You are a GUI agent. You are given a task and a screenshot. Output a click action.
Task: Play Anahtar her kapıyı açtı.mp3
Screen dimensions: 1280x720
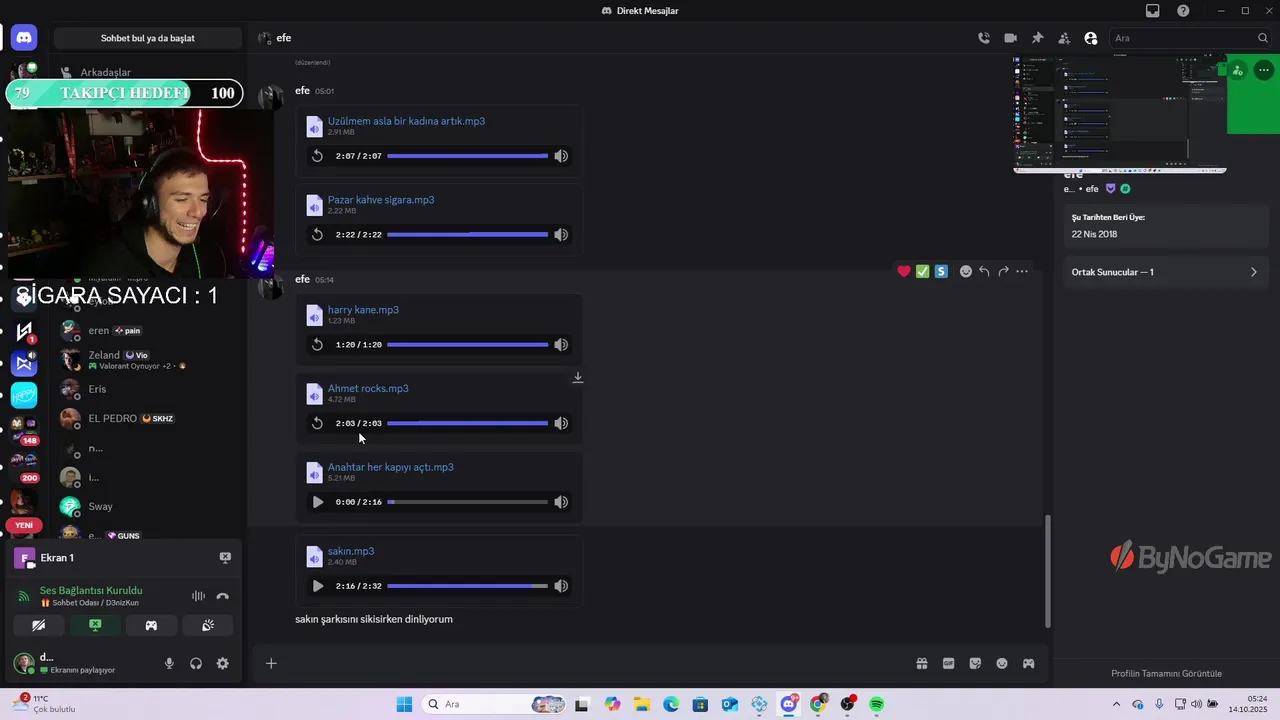[x=317, y=502]
